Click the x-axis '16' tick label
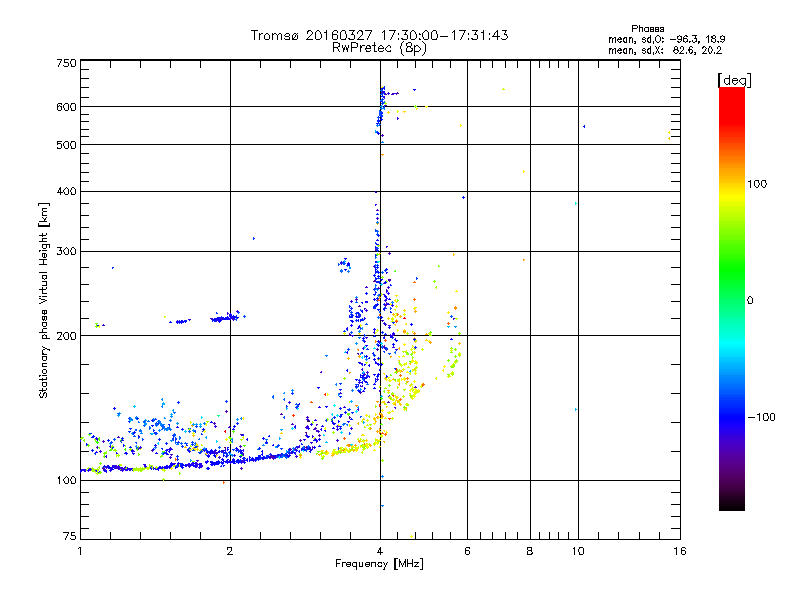Viewport: 800px width, 600px height. click(680, 551)
